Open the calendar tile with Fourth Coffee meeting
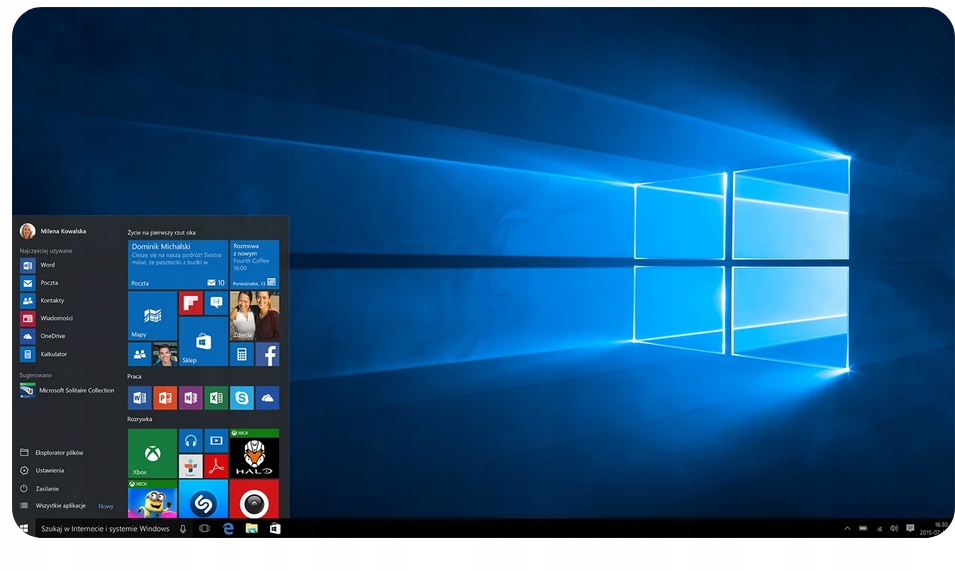 (255, 264)
